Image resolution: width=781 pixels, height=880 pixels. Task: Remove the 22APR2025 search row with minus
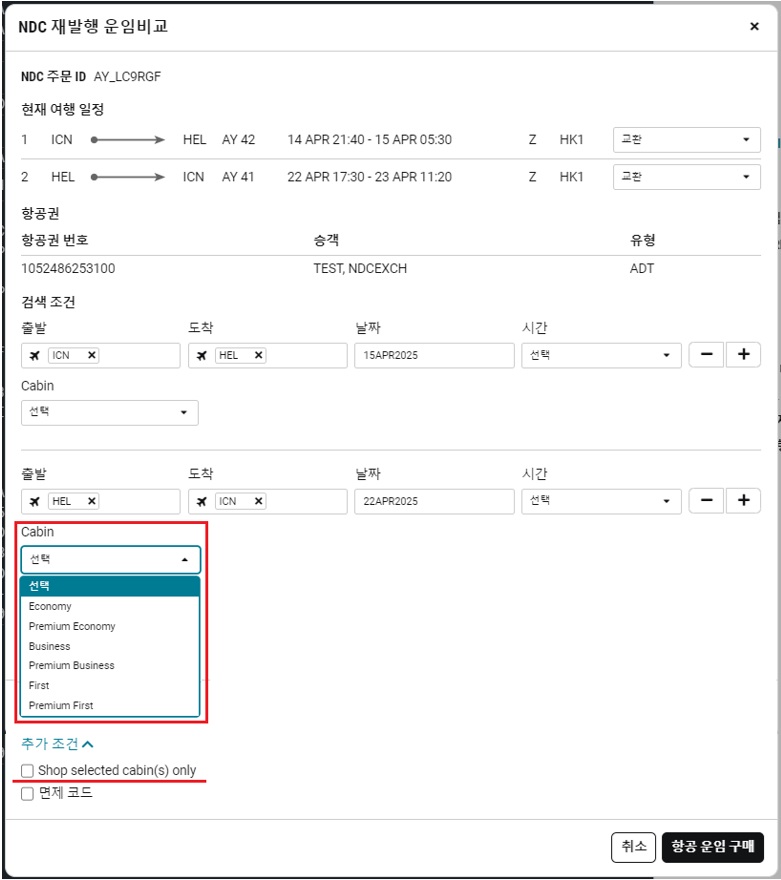point(706,501)
